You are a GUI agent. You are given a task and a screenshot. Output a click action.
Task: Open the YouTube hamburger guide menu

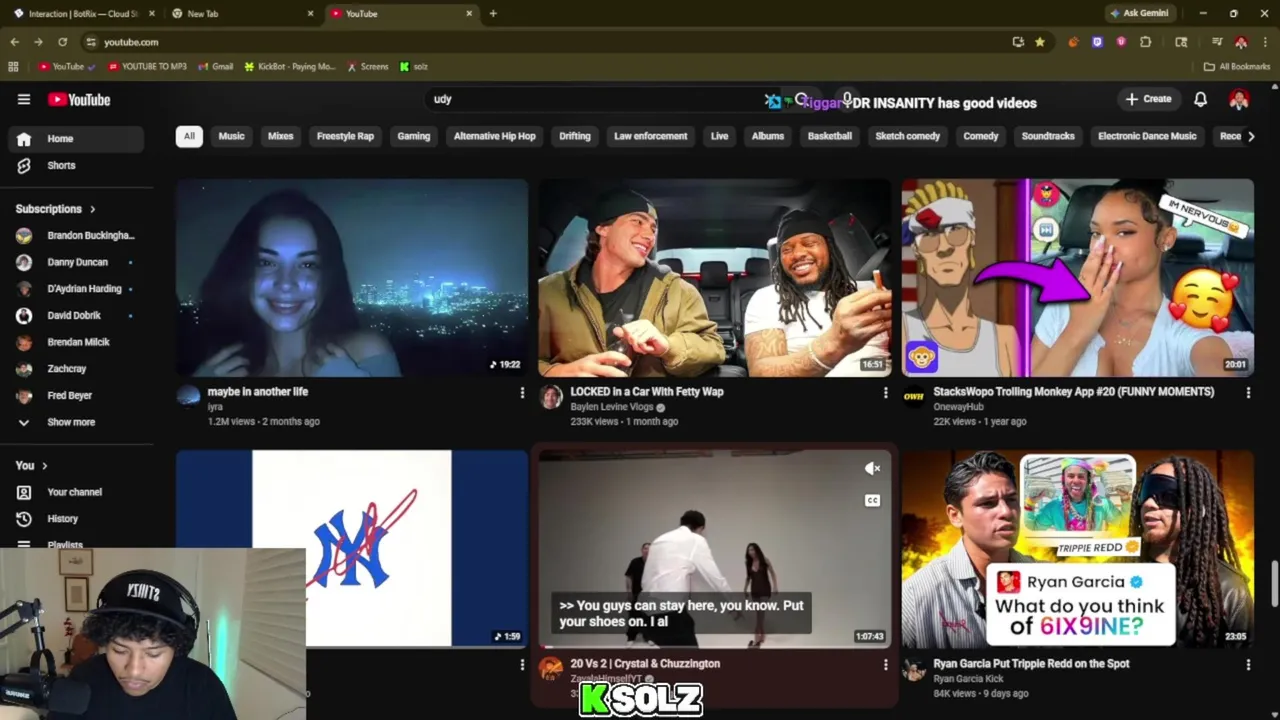24,99
